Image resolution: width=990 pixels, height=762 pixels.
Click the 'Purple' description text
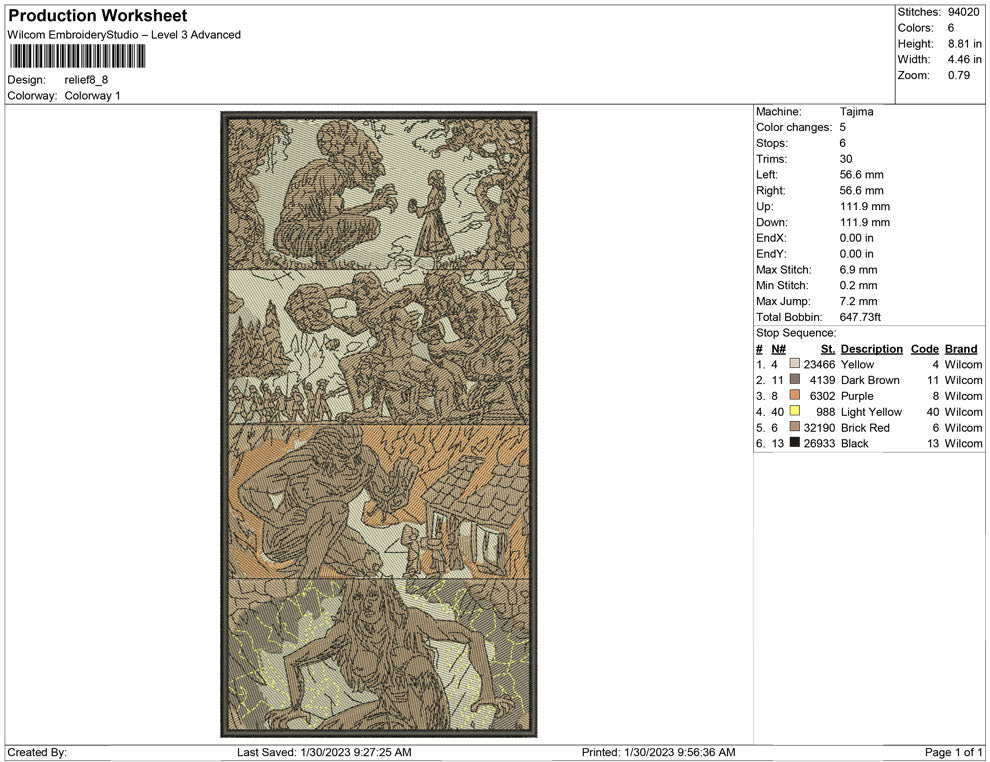tap(857, 396)
